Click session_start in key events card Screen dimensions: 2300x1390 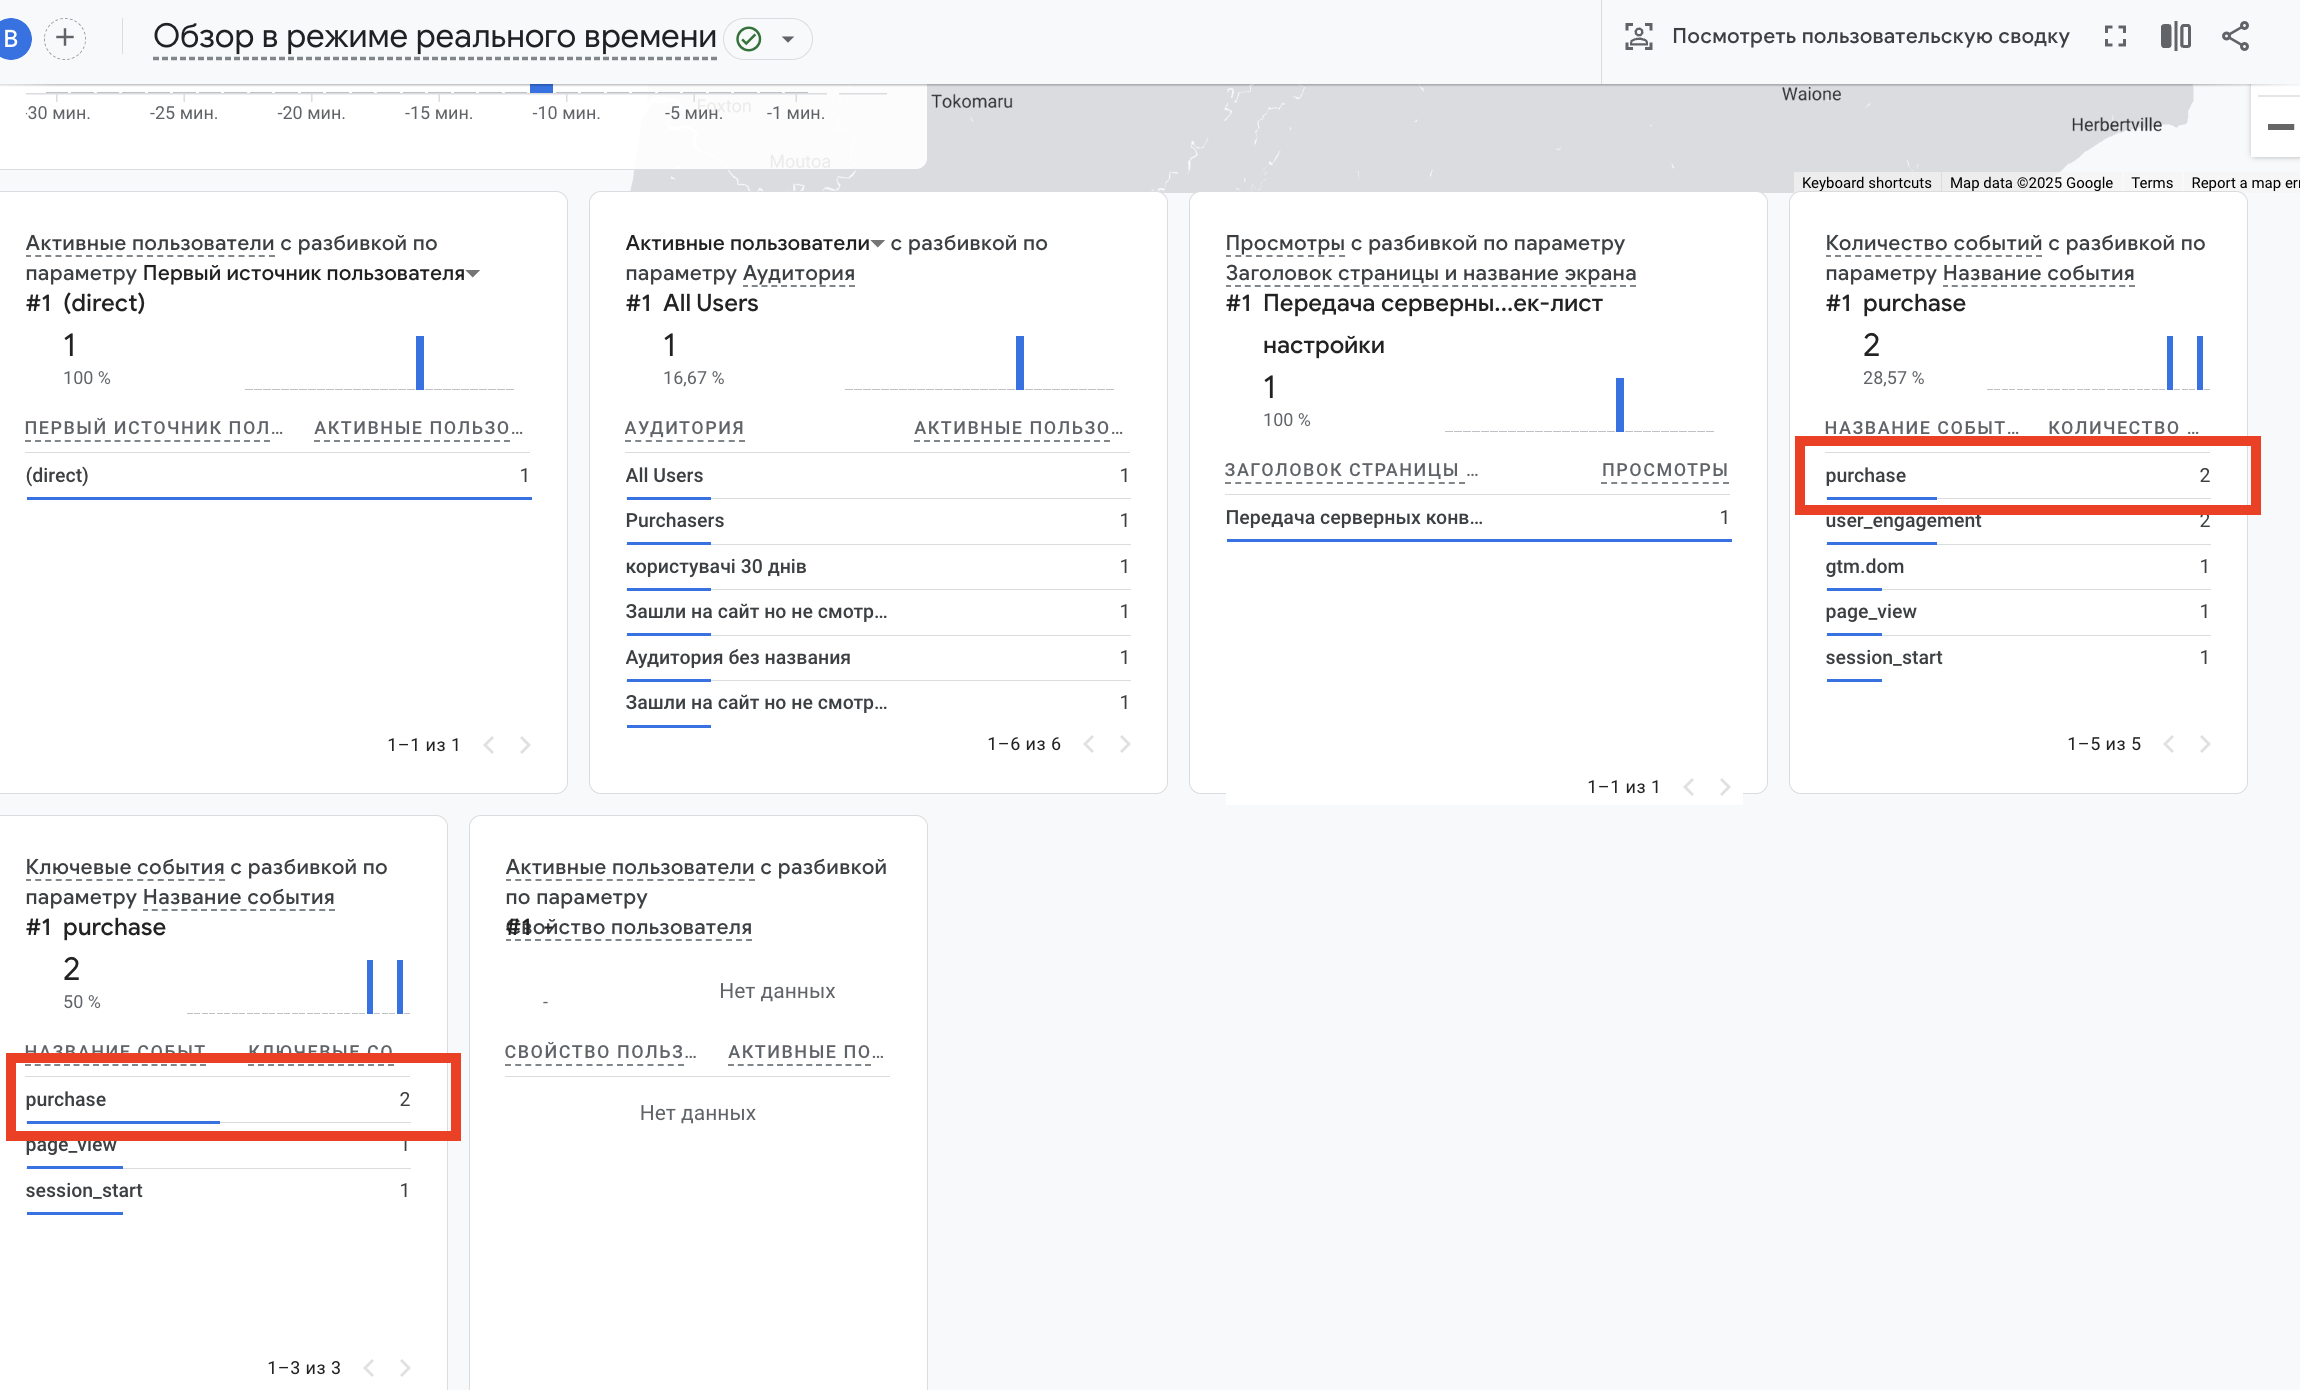pos(84,1191)
